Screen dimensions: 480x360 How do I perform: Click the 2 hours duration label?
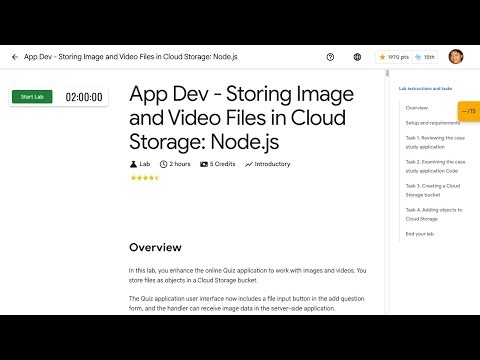(180, 164)
